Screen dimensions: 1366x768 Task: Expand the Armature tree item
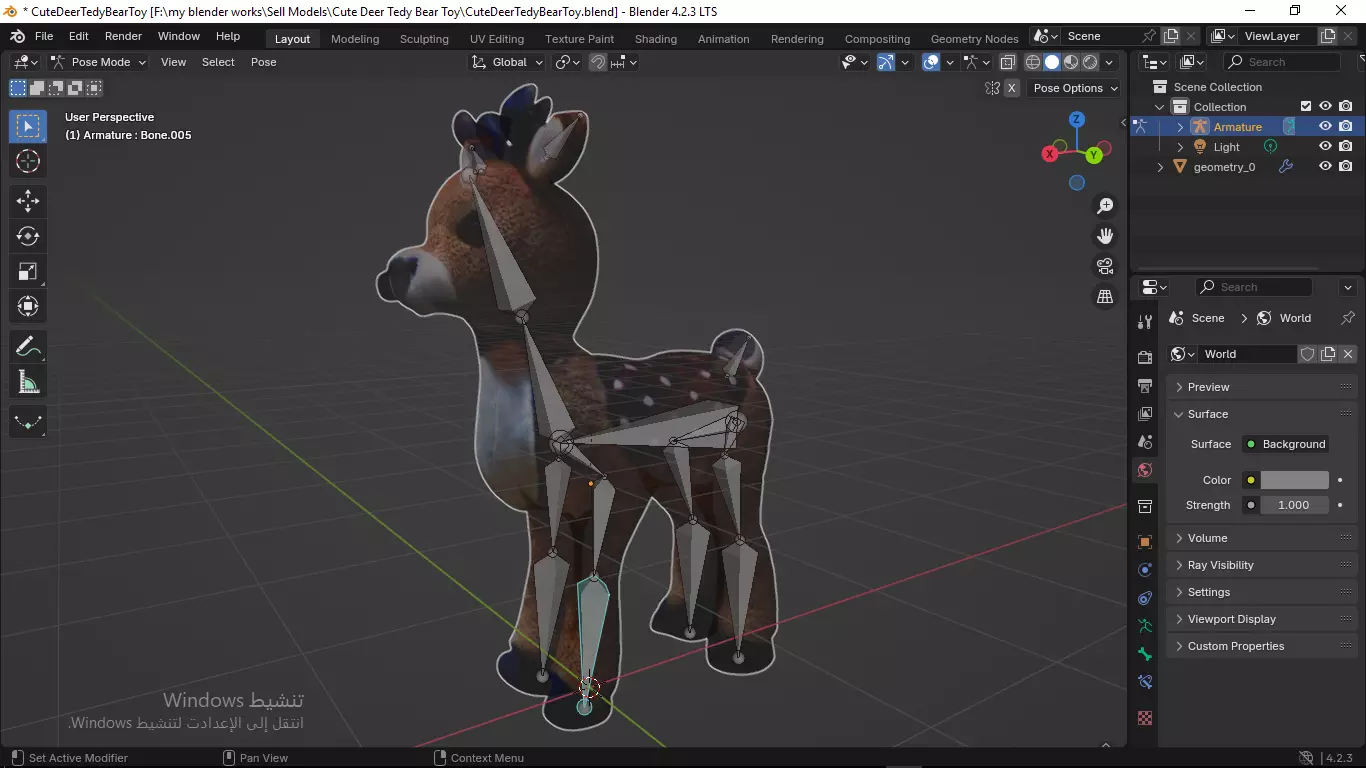click(1180, 127)
